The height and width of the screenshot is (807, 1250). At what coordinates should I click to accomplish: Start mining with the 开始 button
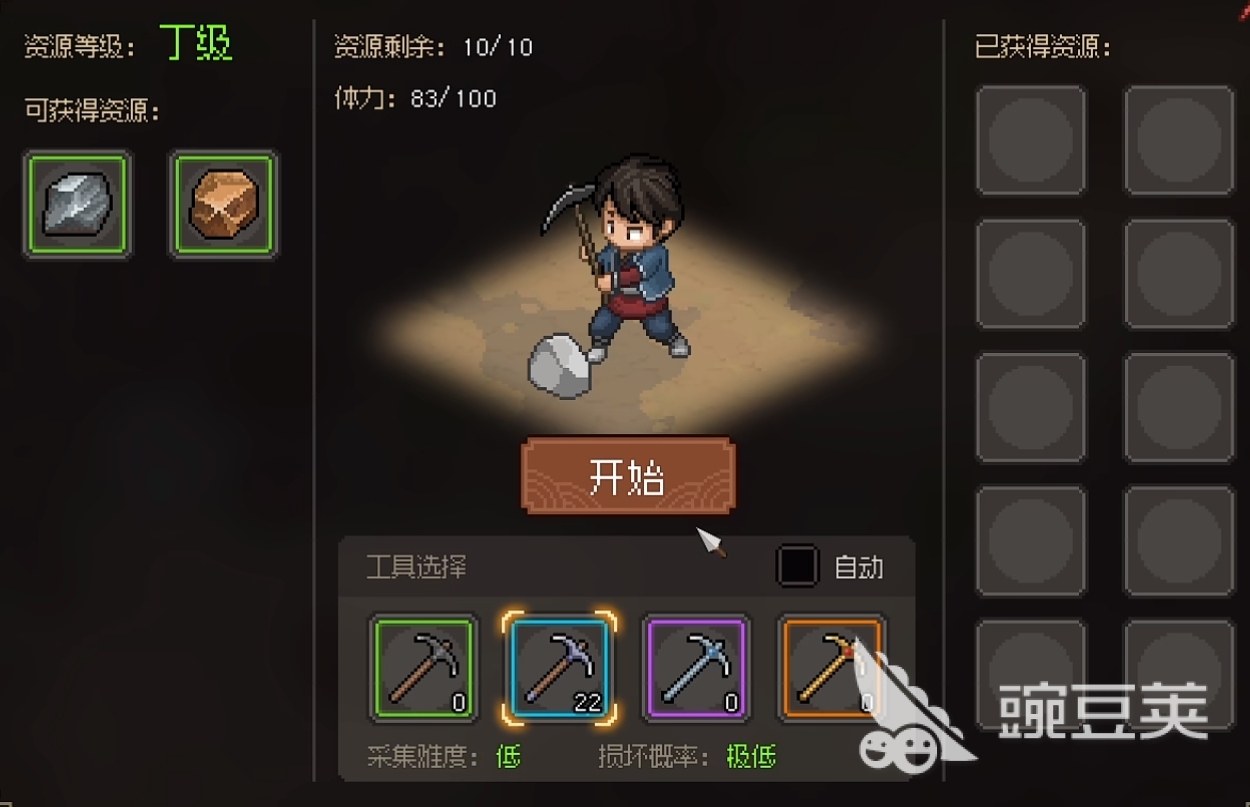click(628, 476)
